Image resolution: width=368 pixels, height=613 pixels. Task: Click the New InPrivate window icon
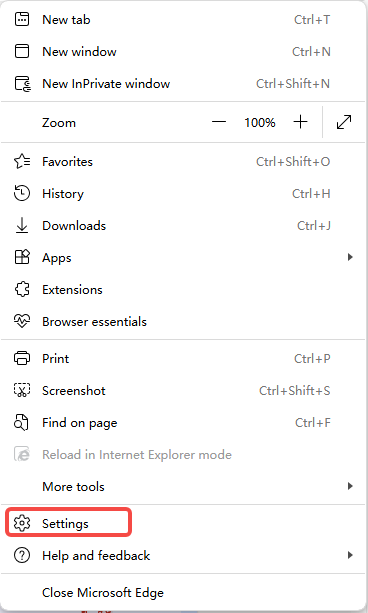22,84
